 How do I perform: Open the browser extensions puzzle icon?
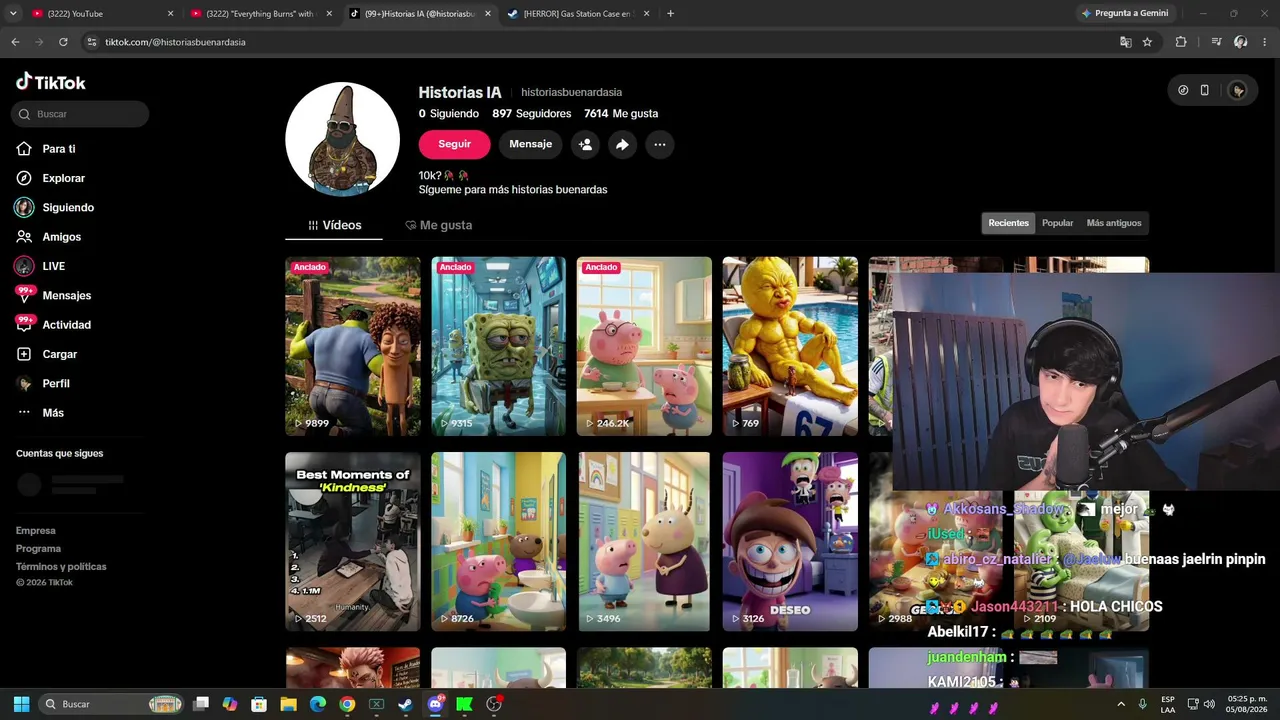tap(1181, 42)
